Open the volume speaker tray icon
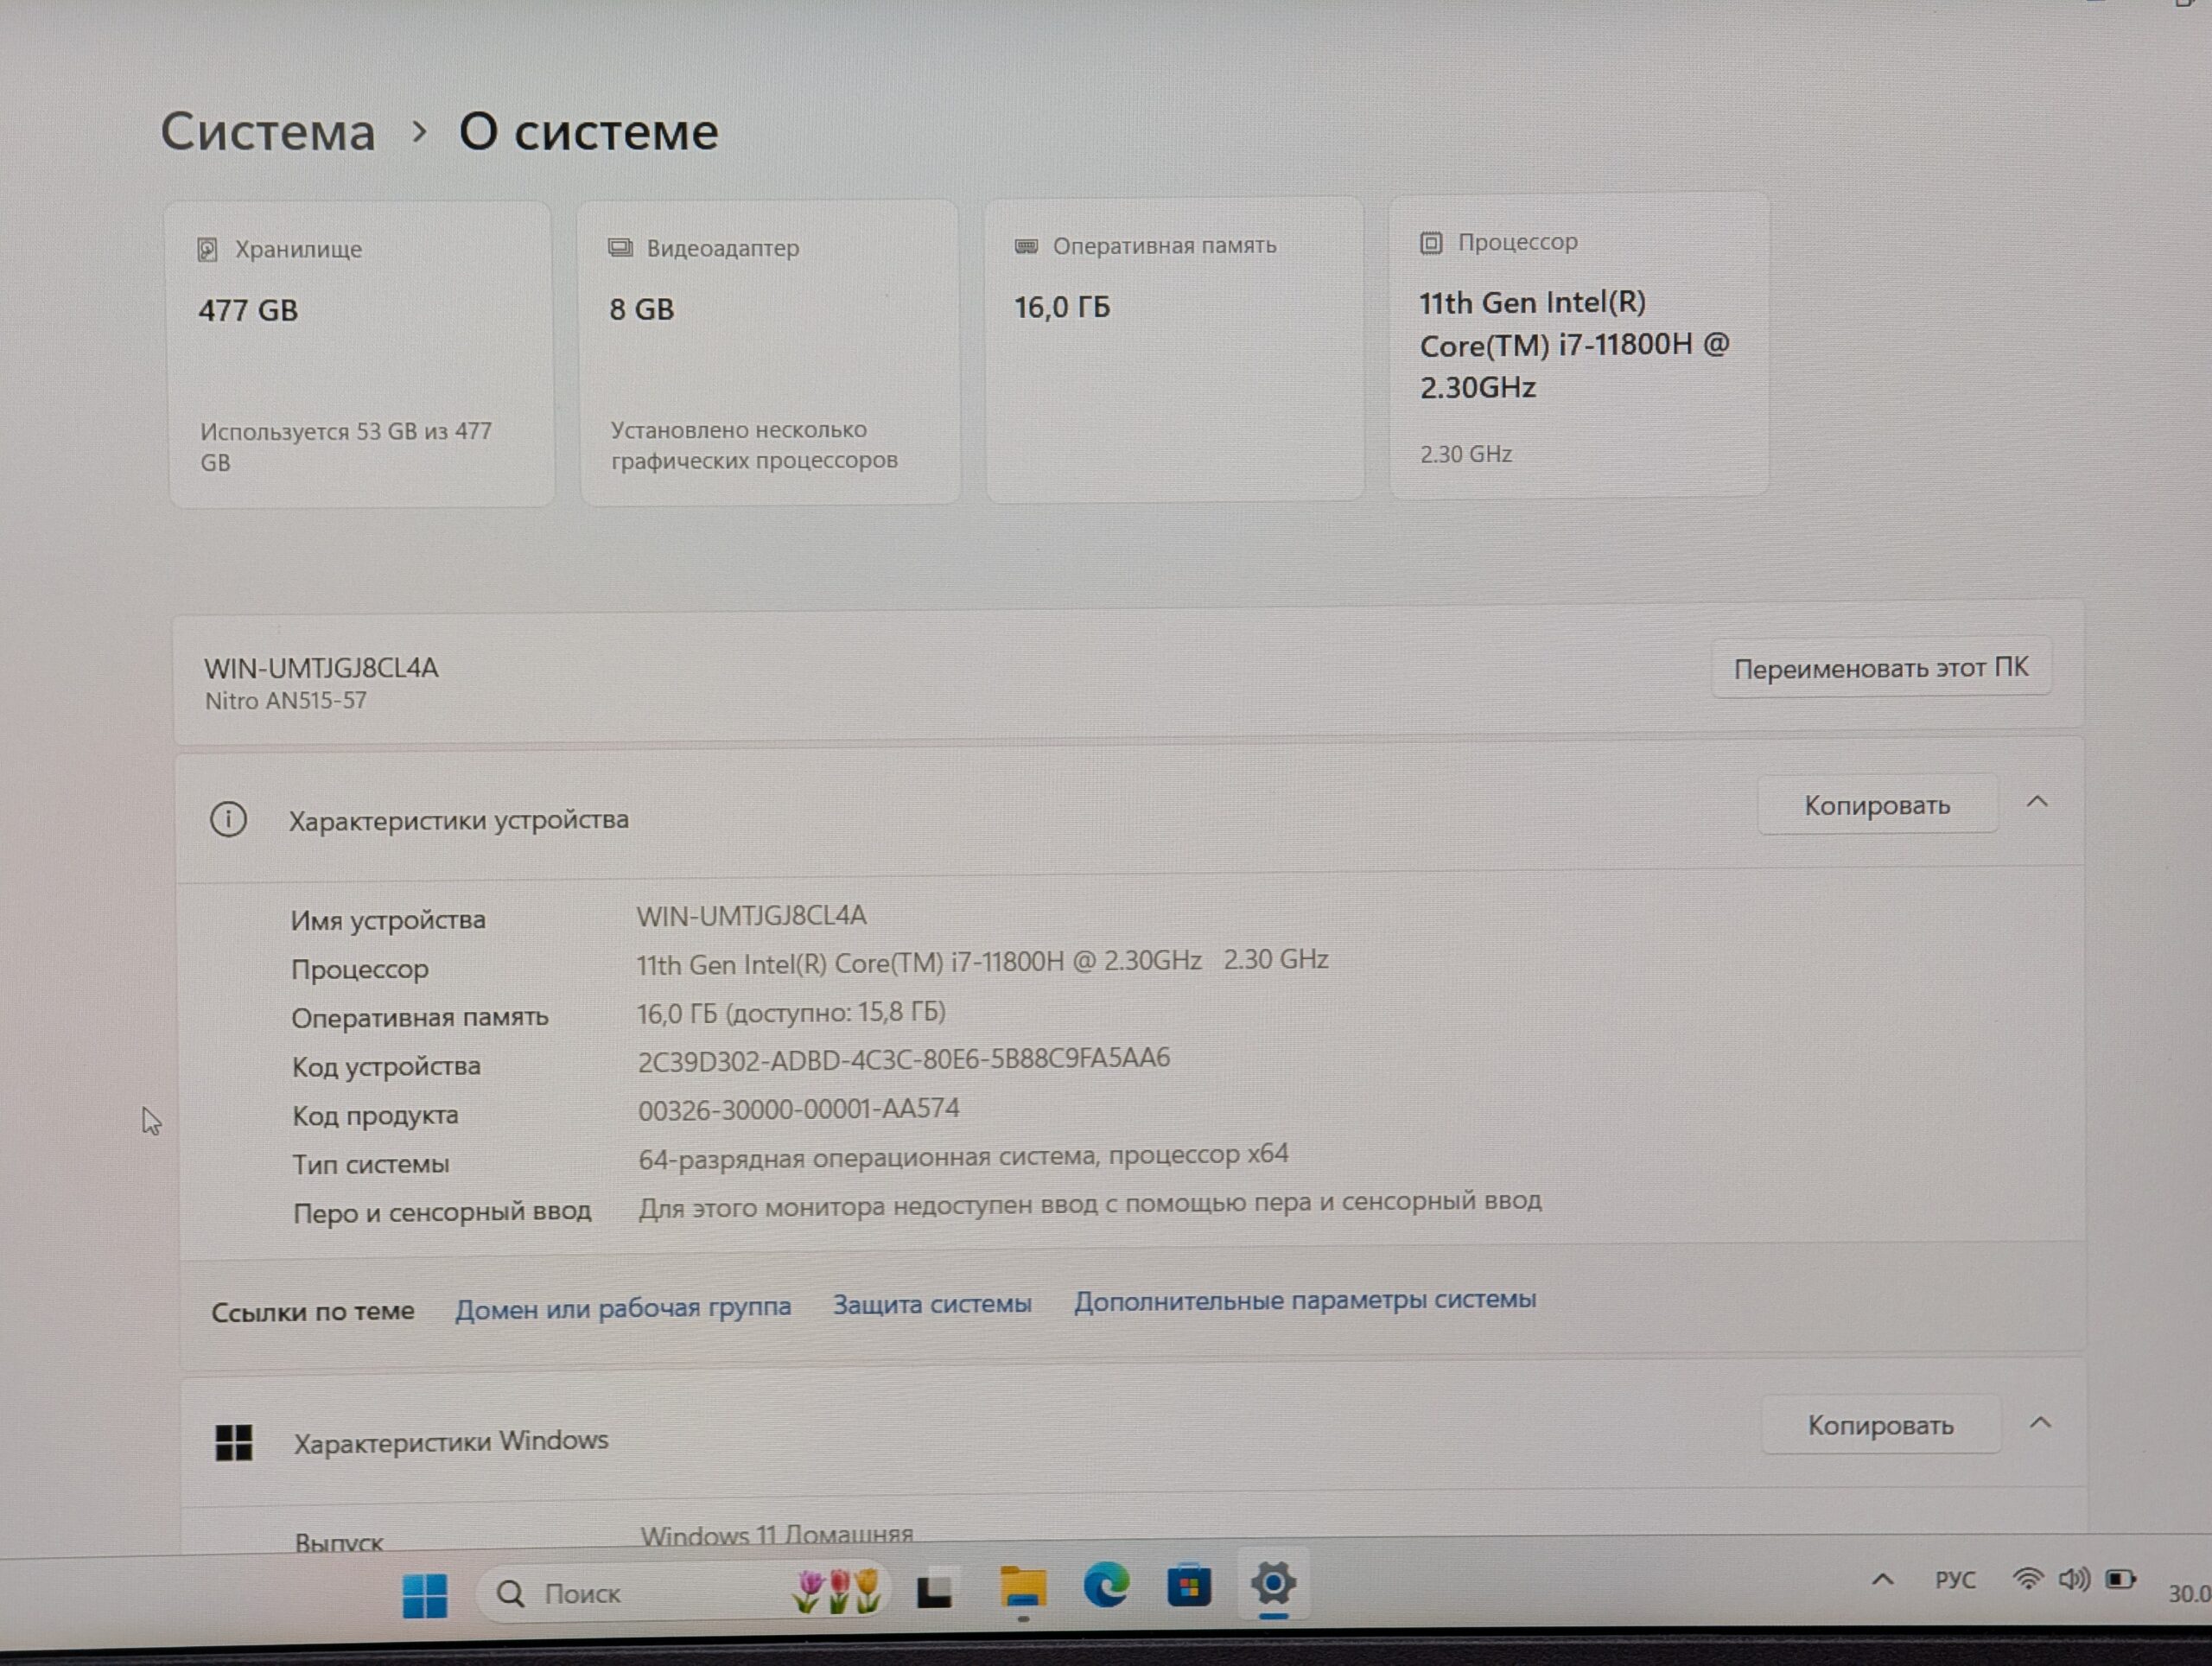The height and width of the screenshot is (1666, 2212). [x=2073, y=1579]
